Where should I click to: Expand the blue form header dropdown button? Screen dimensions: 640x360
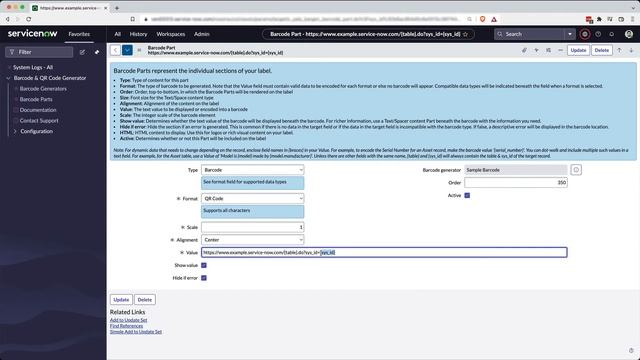(127, 50)
